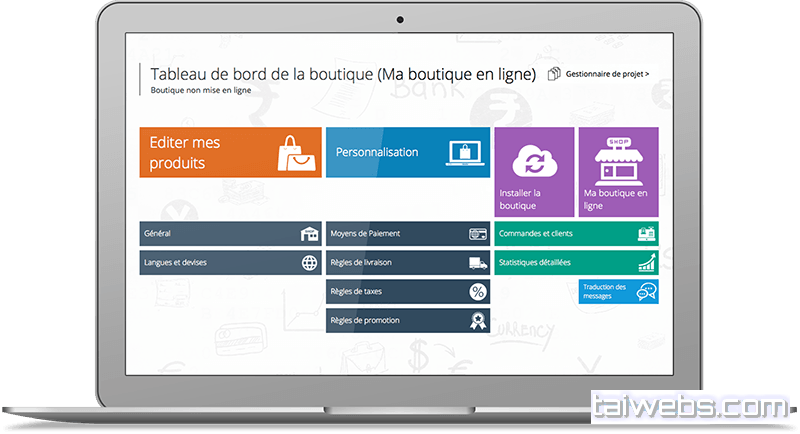800x434 pixels.
Task: Open the Gestionnaire de projet link
Action: pyautogui.click(x=607, y=74)
